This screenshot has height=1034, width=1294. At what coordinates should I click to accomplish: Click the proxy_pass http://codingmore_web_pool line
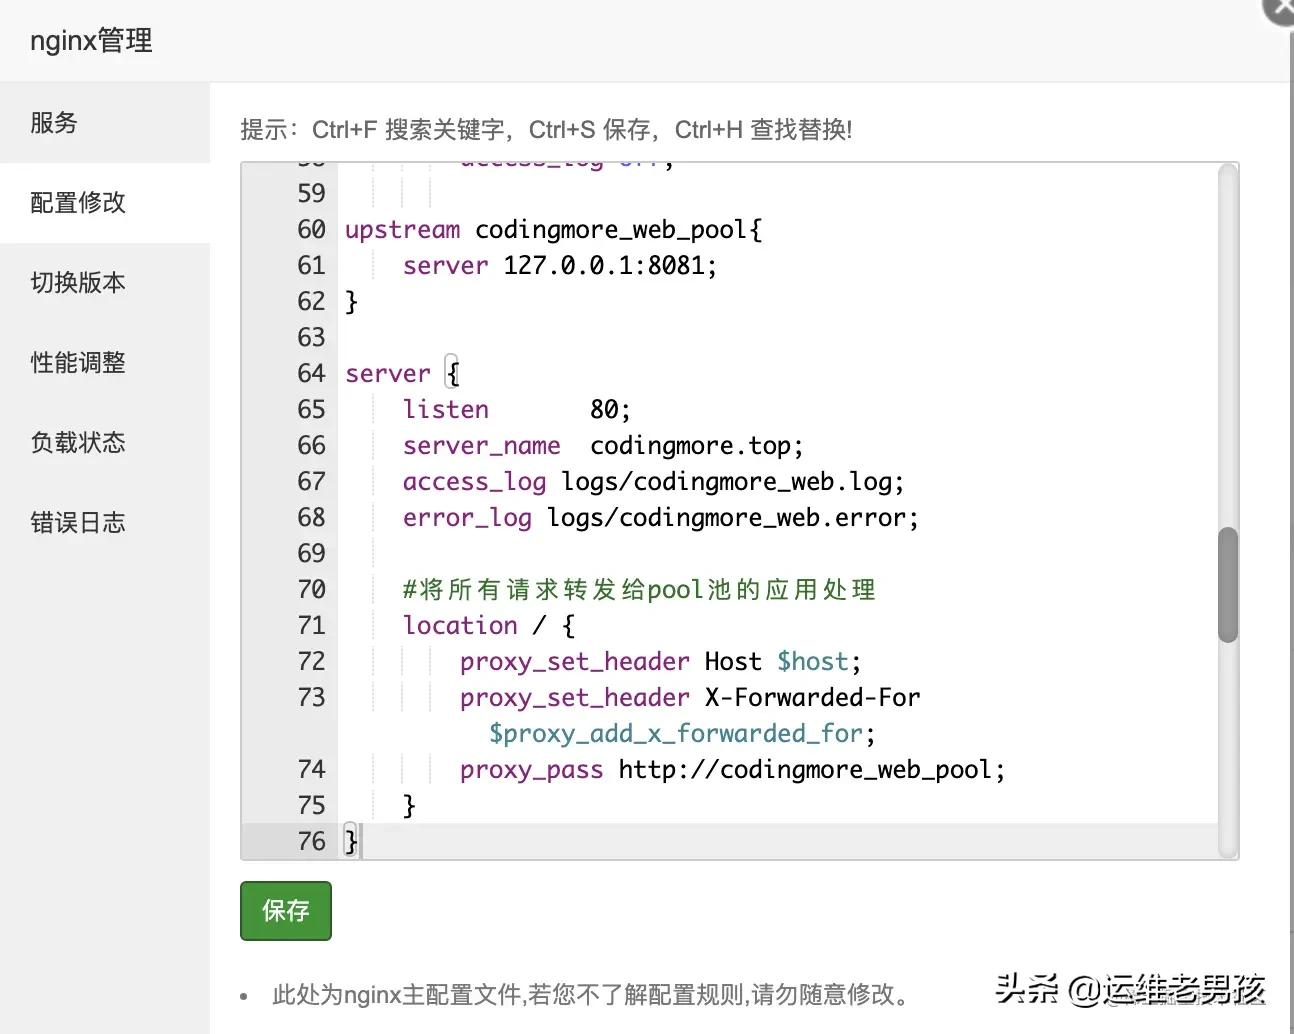[x=732, y=769]
